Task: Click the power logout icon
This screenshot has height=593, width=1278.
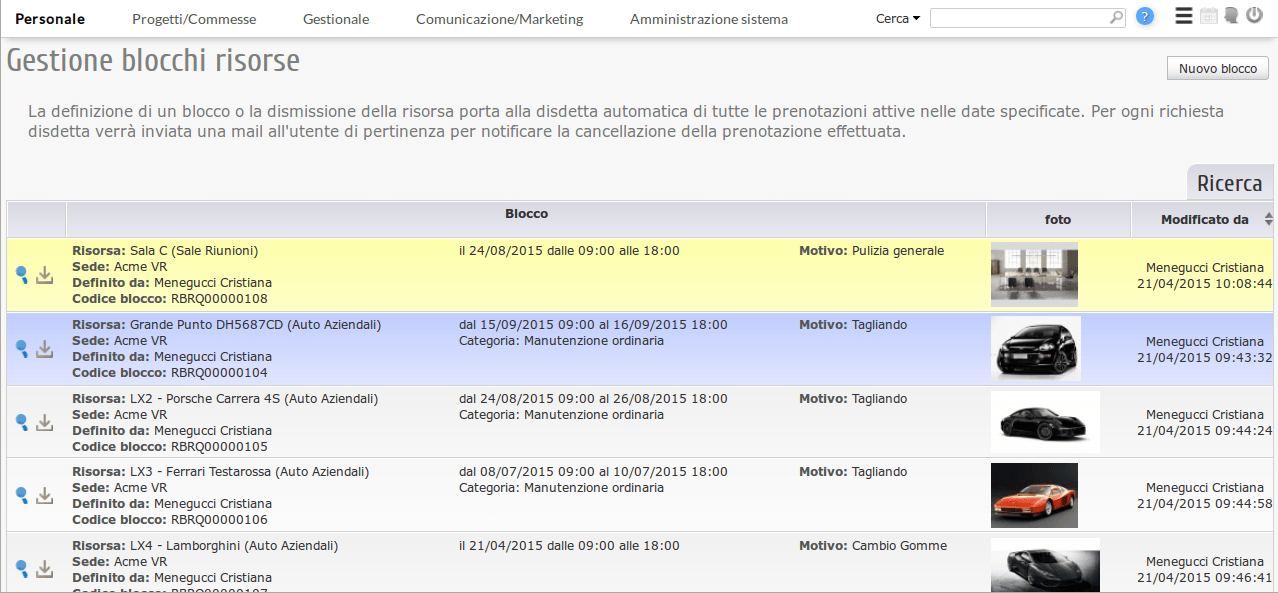Action: pos(1254,16)
